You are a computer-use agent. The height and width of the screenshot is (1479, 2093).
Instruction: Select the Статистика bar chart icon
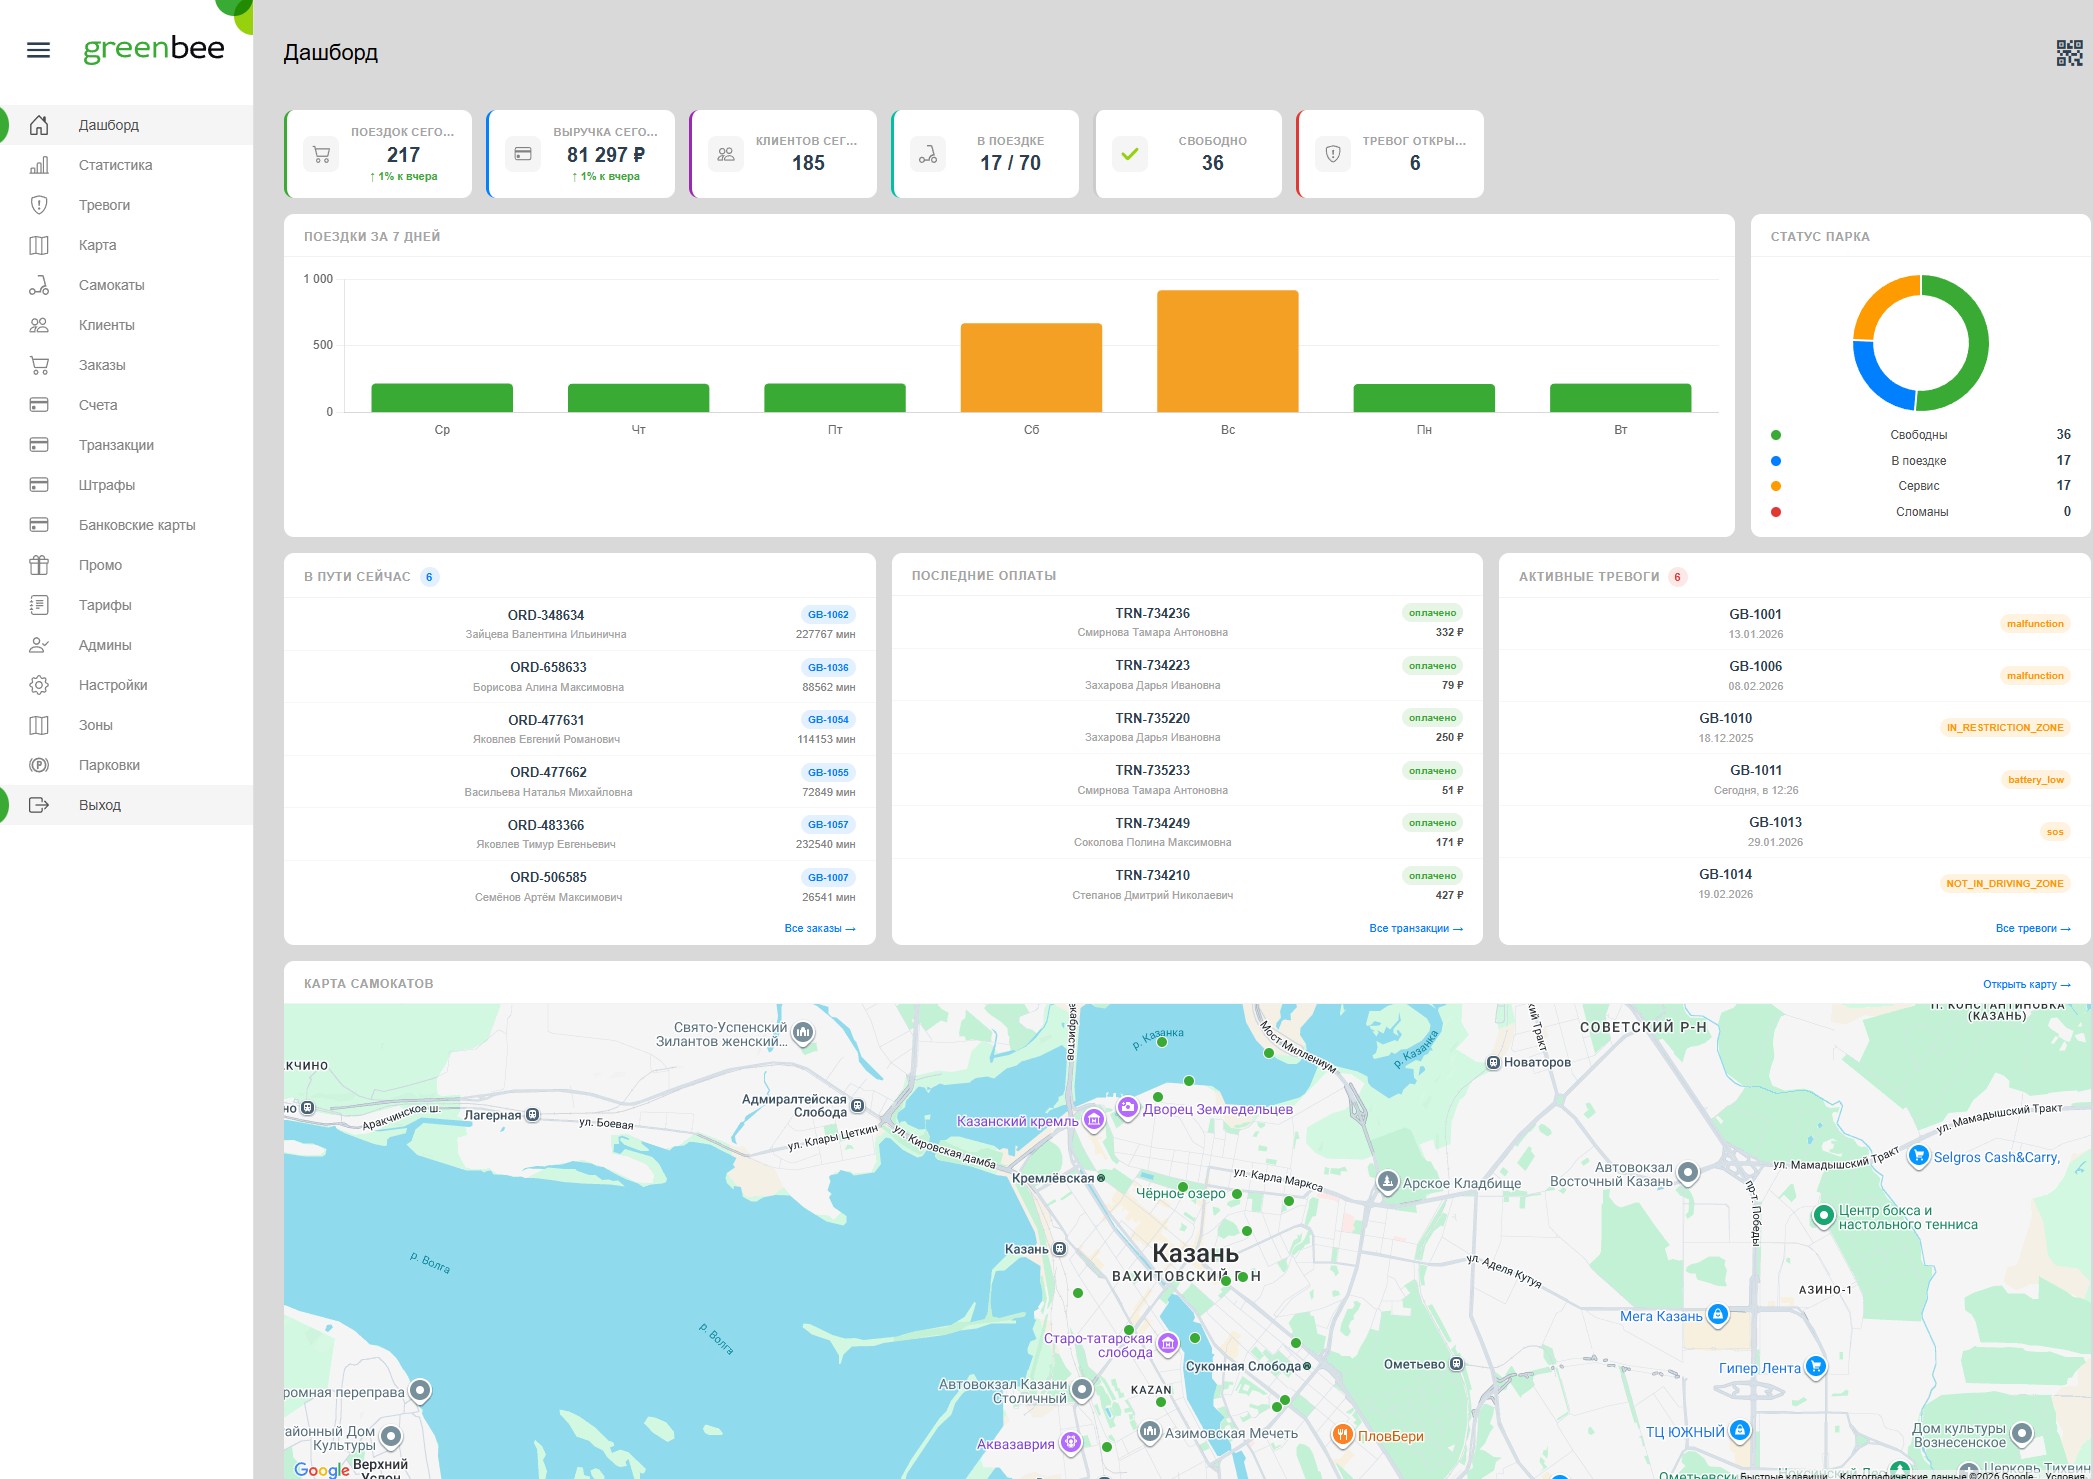click(39, 165)
